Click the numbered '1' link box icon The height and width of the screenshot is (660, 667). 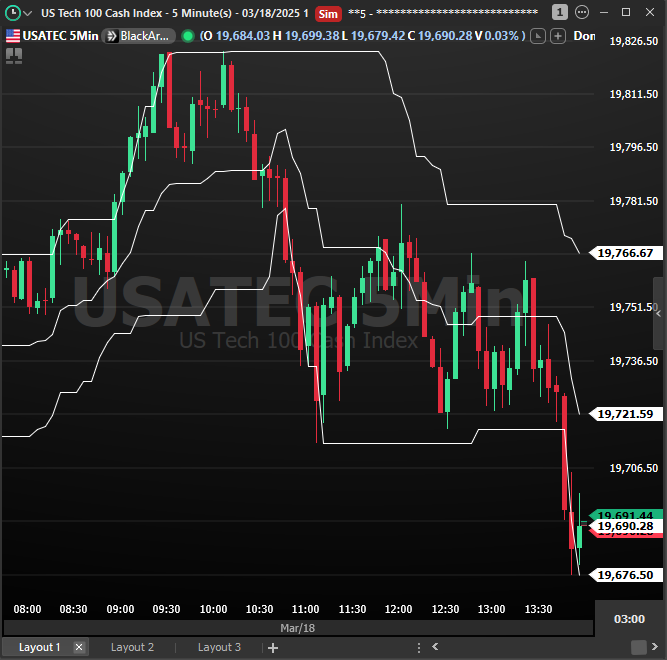(x=559, y=12)
